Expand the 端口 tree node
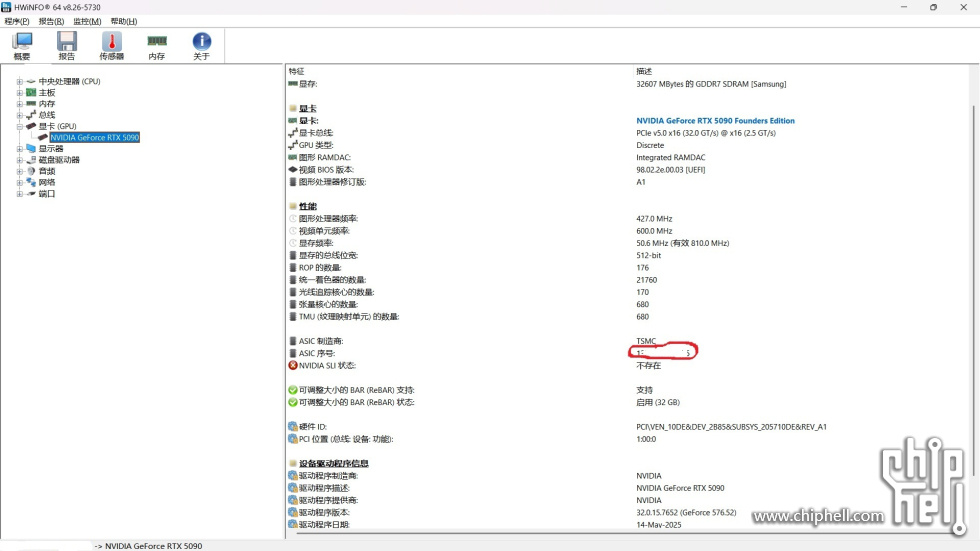The image size is (980, 551). tap(19, 194)
